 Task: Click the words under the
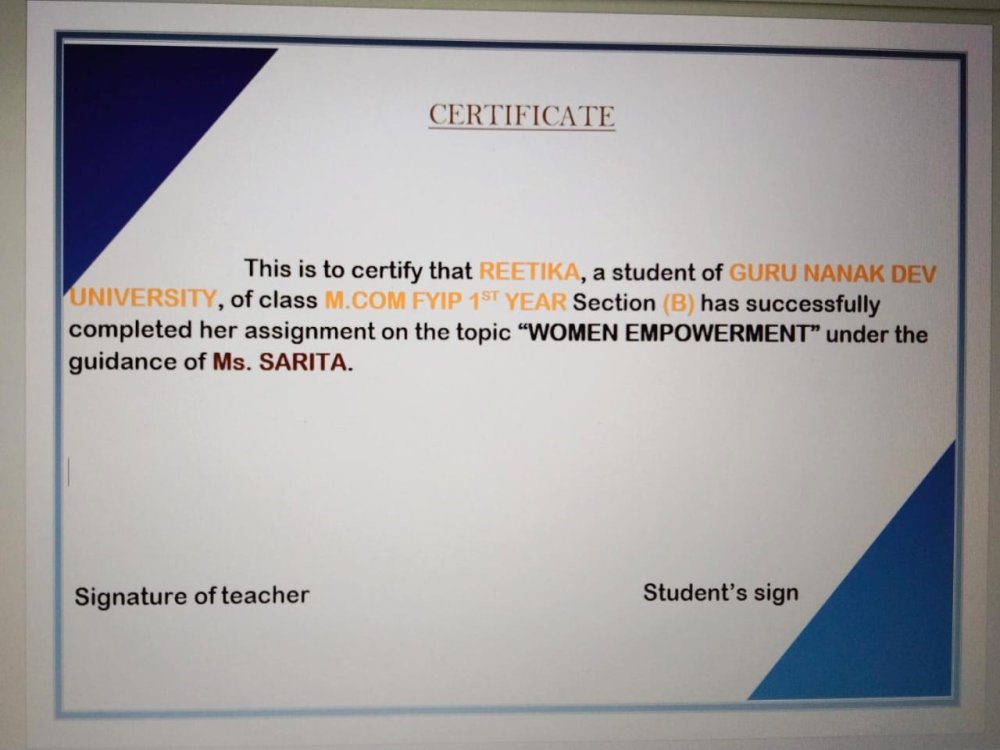point(877,334)
